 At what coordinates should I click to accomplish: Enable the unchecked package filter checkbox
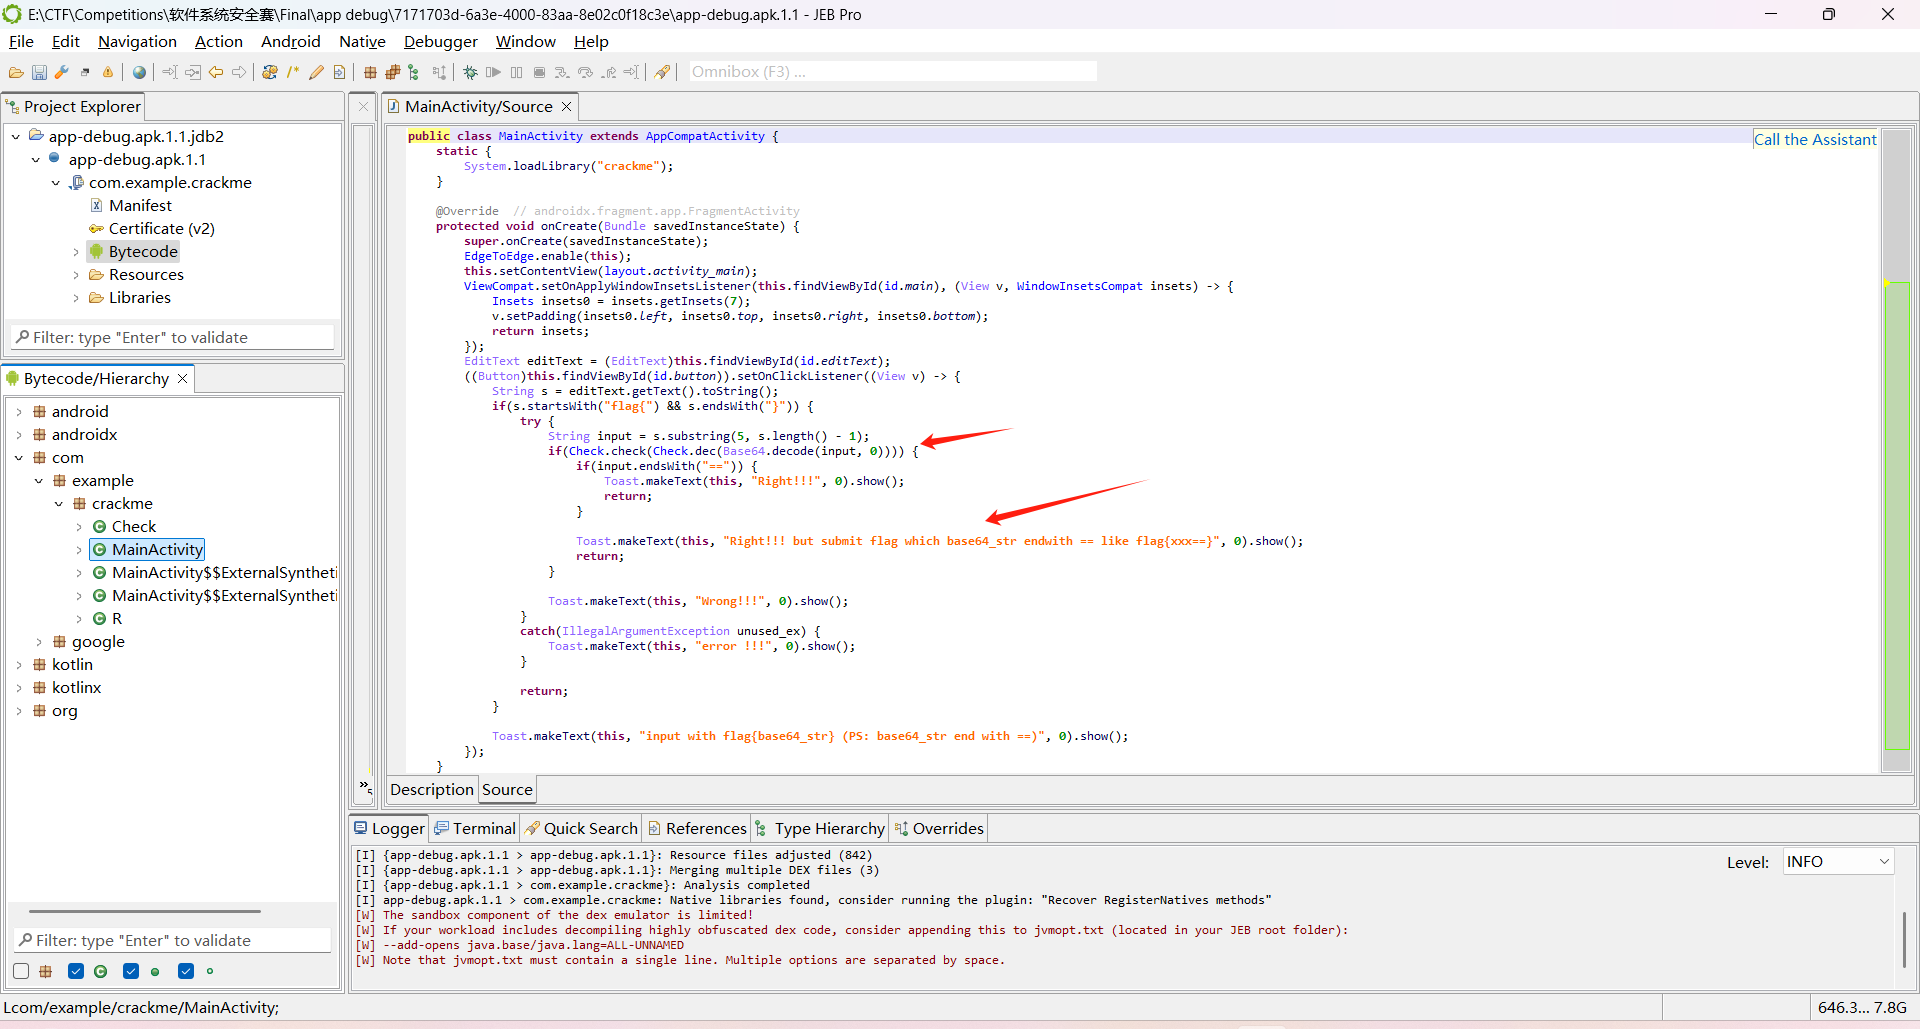pos(21,971)
